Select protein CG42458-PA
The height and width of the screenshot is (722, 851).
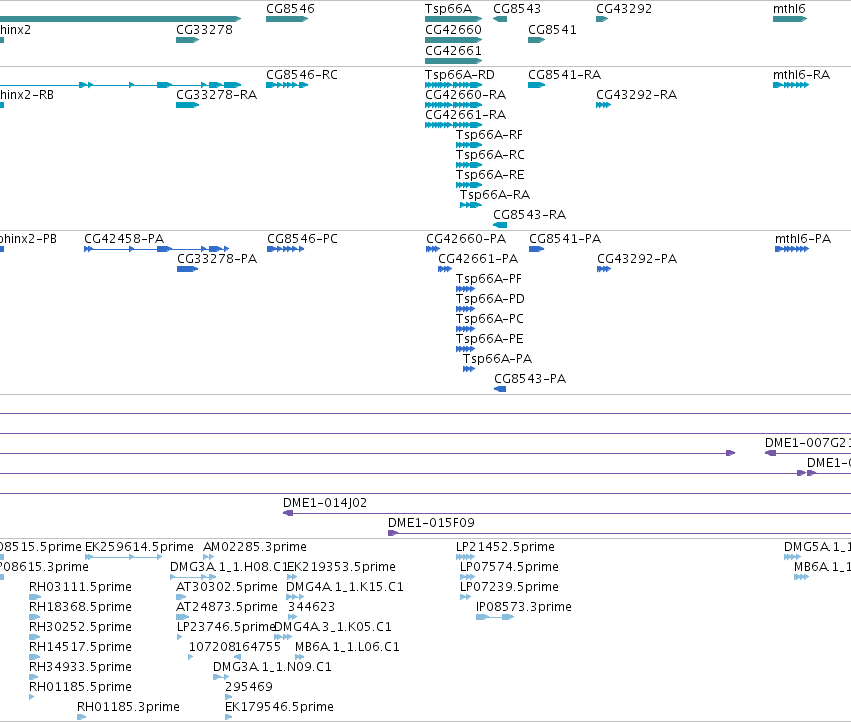(x=124, y=239)
